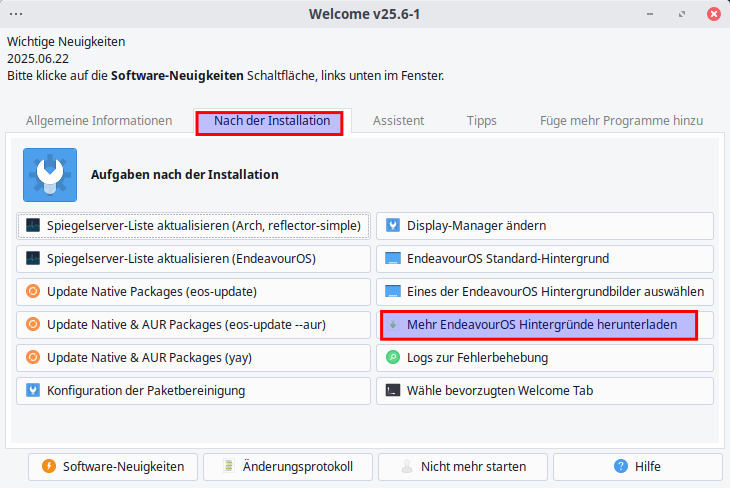Image resolution: width=730 pixels, height=488 pixels.
Task: Click the blue question mark Hilfe icon
Action: pyautogui.click(x=621, y=466)
